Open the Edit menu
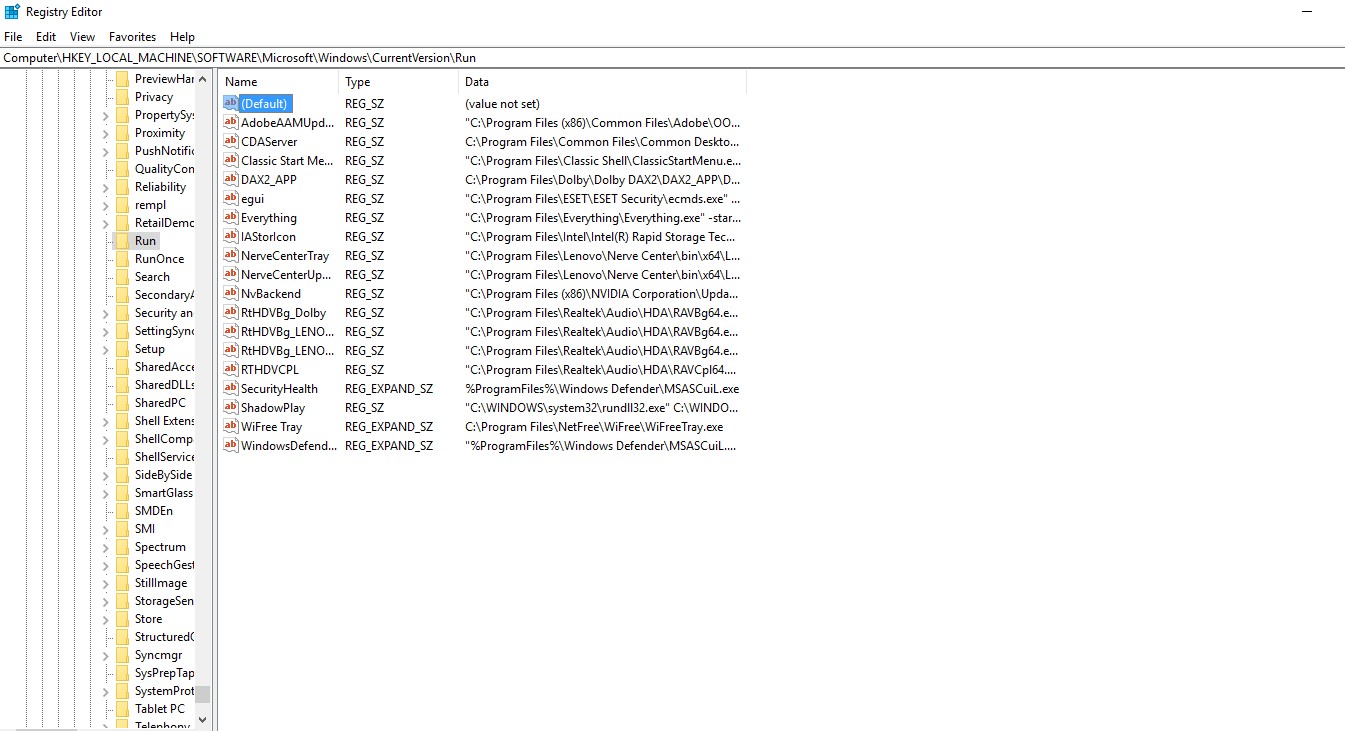Image resolution: width=1345 pixels, height=731 pixels. 46,37
